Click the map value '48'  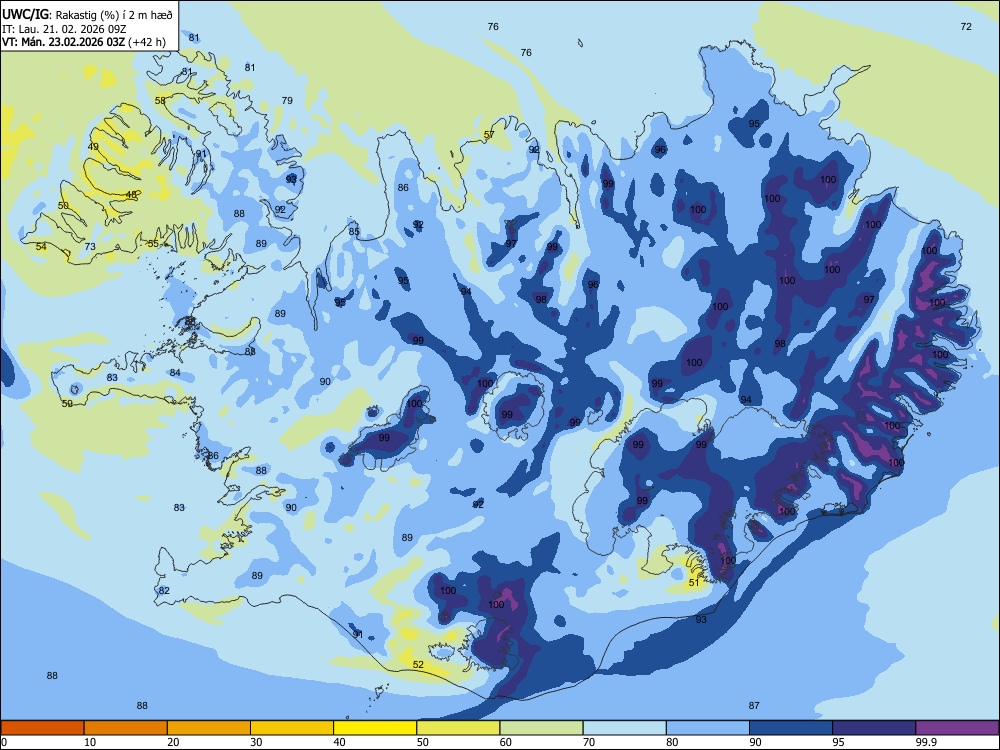pyautogui.click(x=131, y=195)
